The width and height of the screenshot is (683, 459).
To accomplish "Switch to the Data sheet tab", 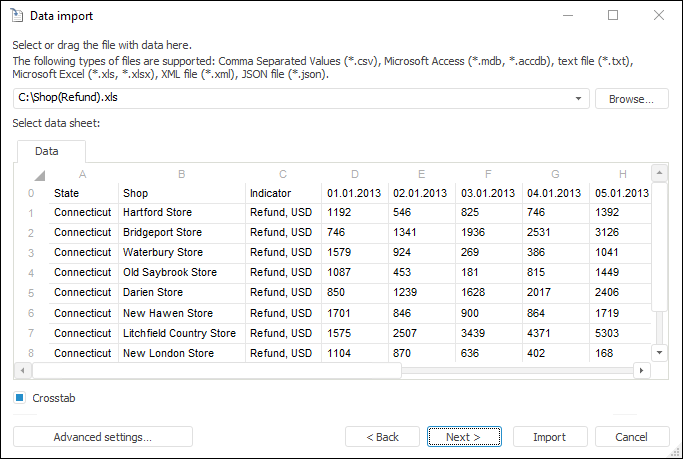I will [x=47, y=151].
